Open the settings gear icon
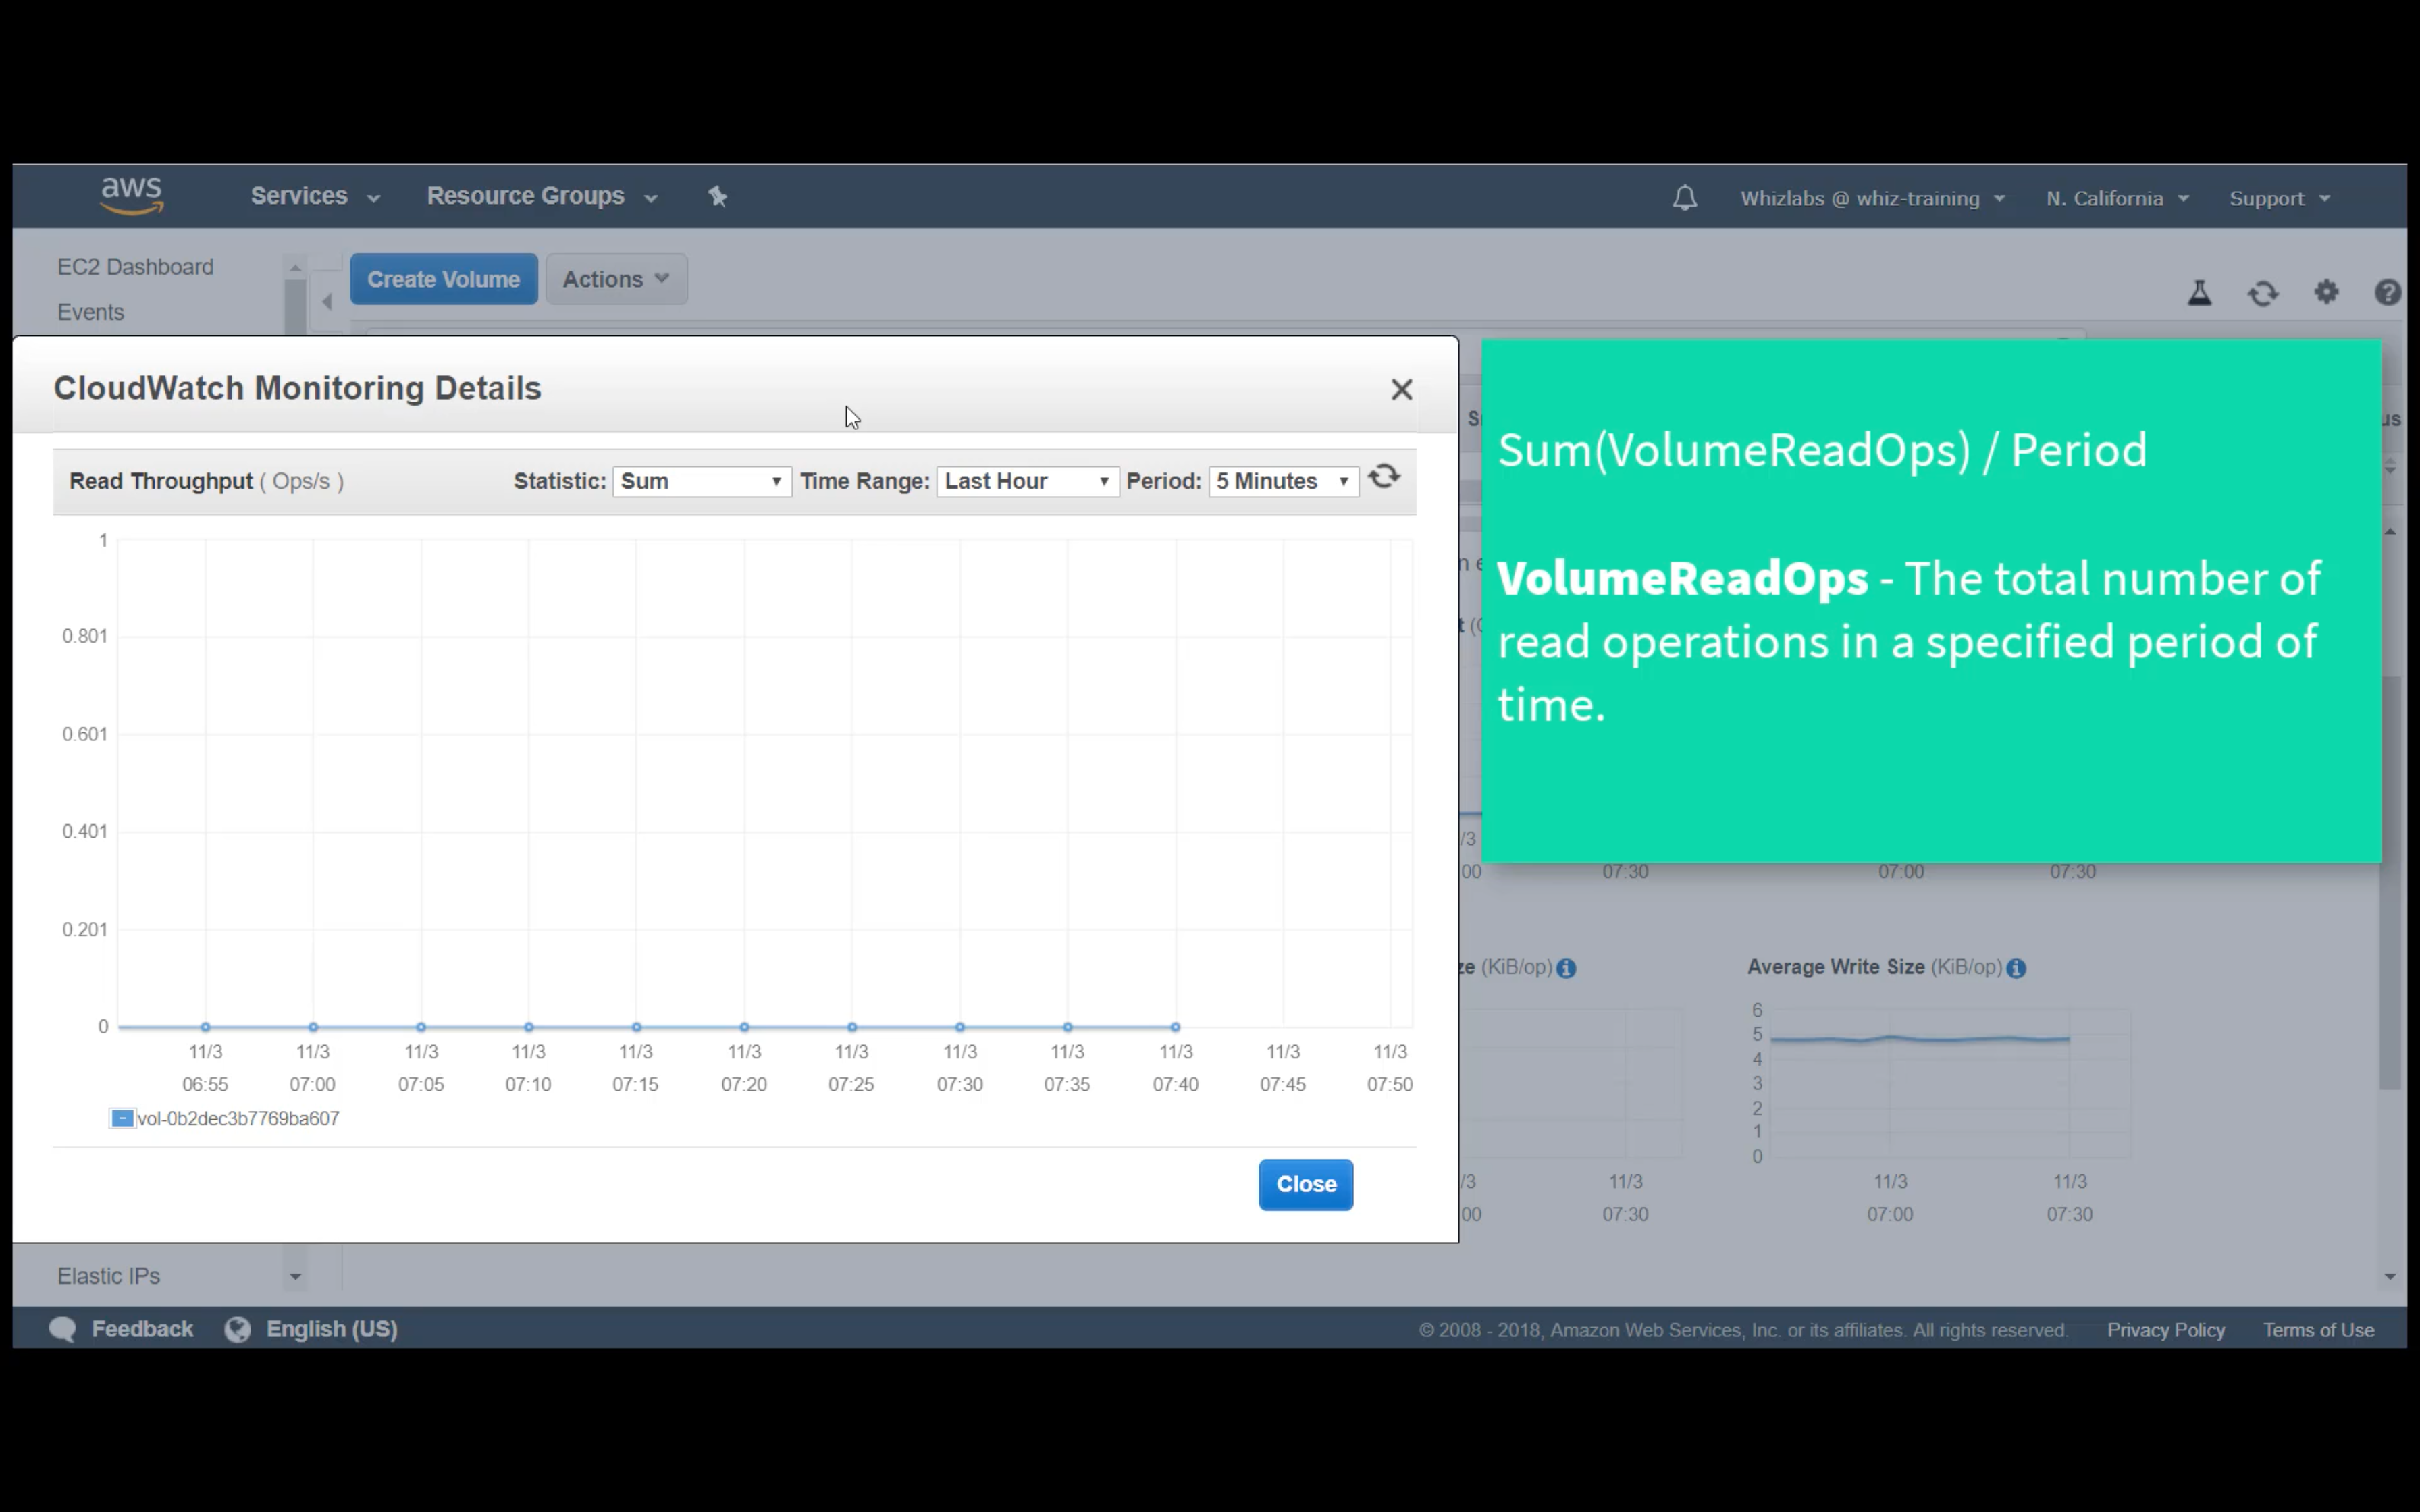The width and height of the screenshot is (2420, 1512). point(2326,292)
